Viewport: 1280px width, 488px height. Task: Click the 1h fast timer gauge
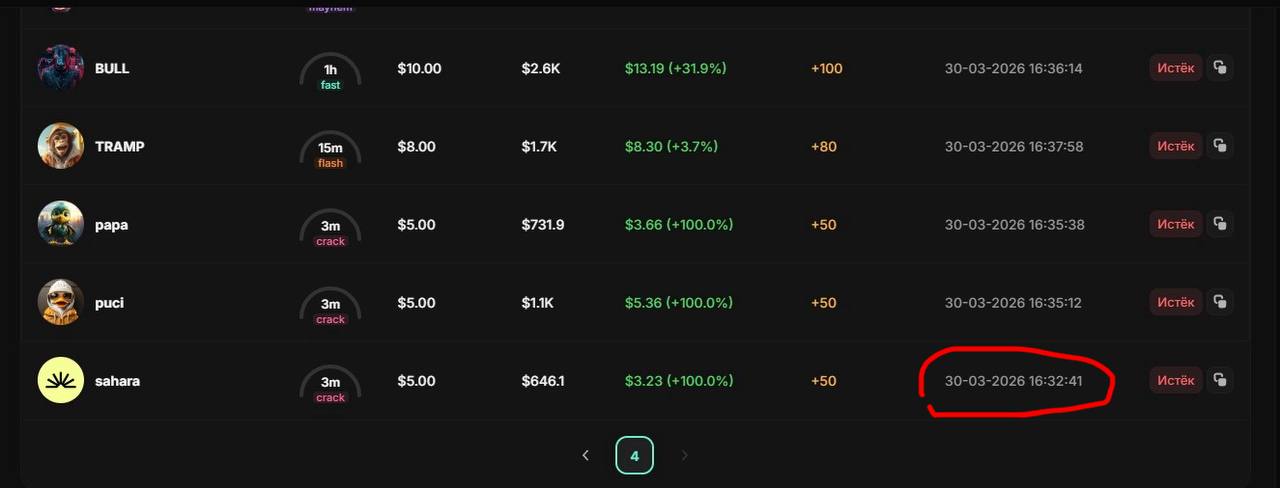[330, 72]
